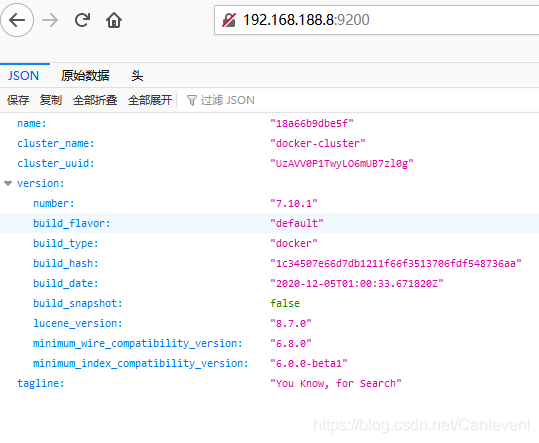
Task: Click the value "default"
Action: 297,223
